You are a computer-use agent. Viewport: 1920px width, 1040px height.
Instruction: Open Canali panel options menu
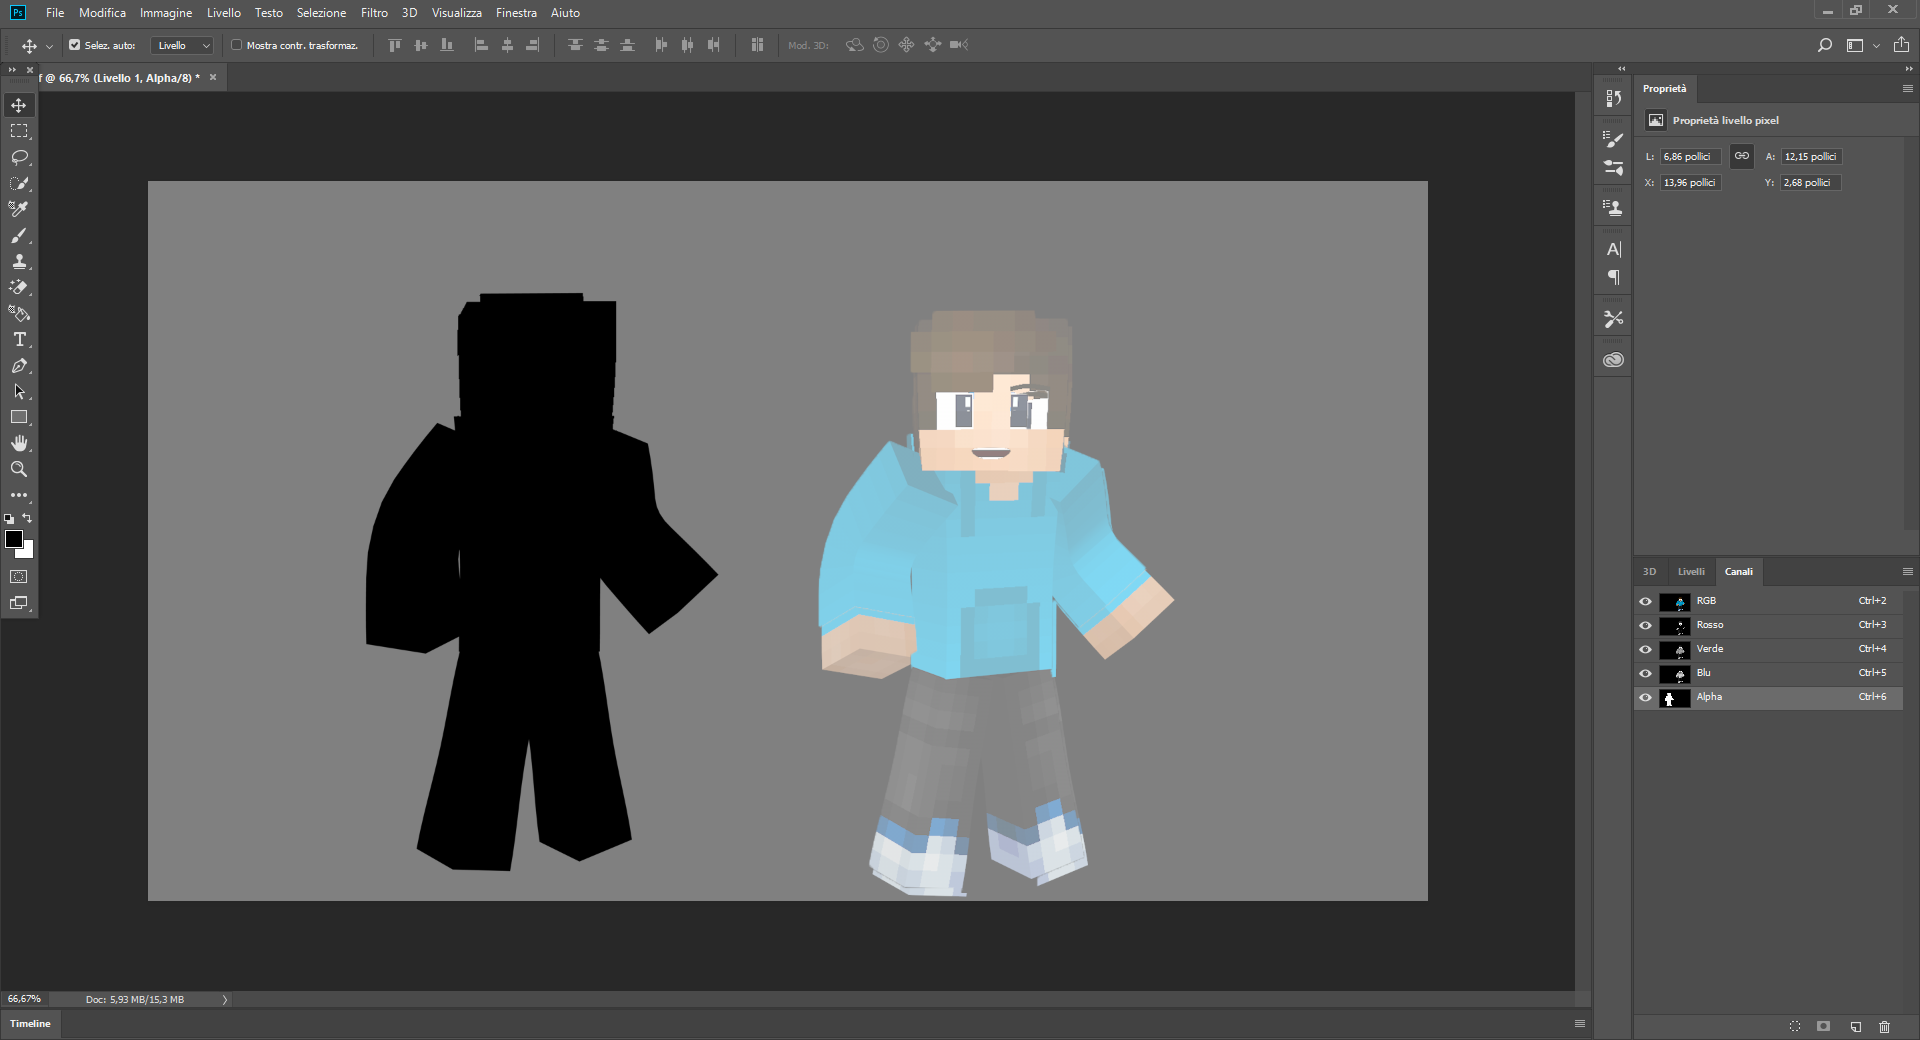click(x=1907, y=572)
